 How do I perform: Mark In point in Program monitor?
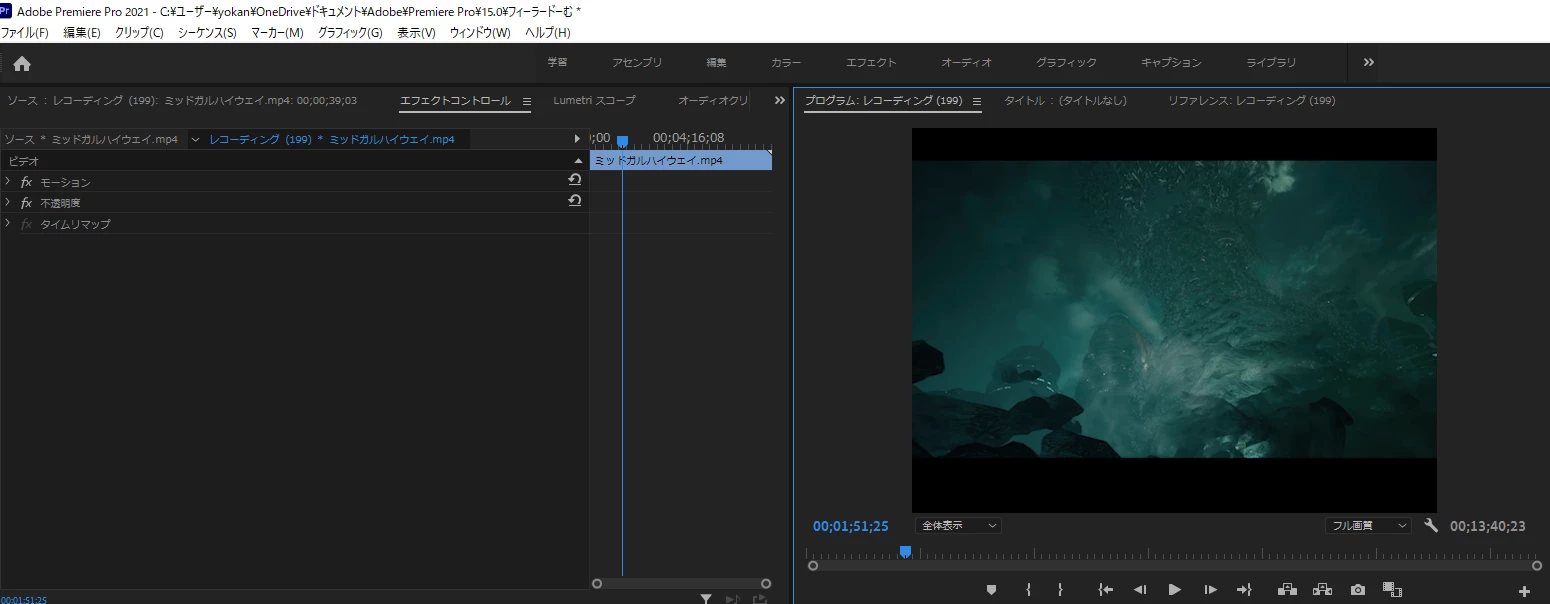coord(1028,590)
